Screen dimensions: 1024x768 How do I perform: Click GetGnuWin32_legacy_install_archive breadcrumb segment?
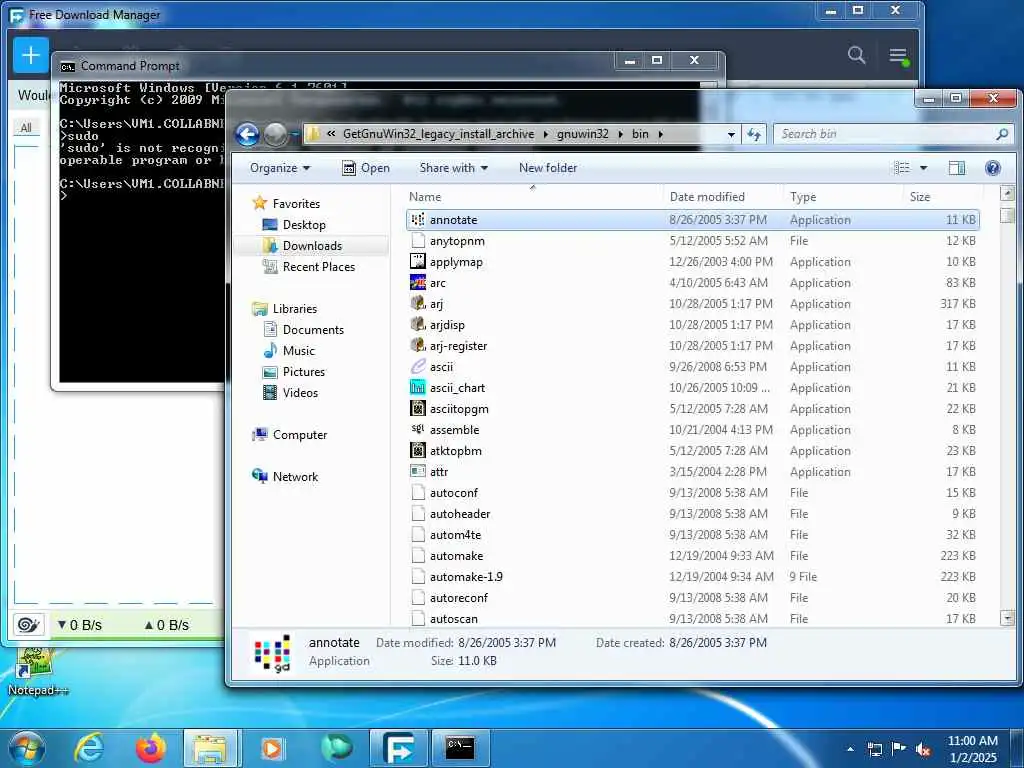tap(438, 134)
